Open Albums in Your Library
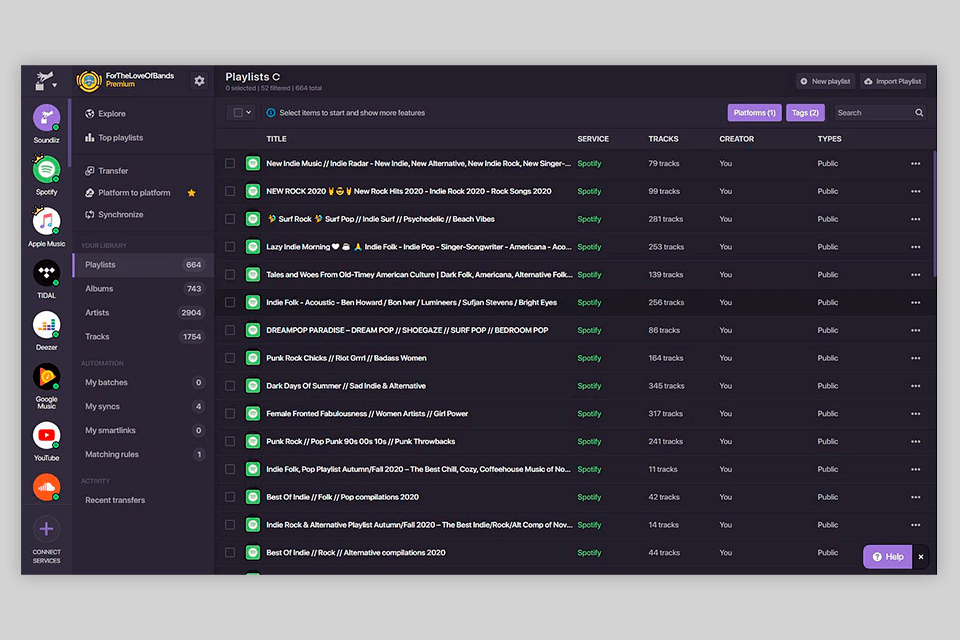960x640 pixels. tap(143, 288)
